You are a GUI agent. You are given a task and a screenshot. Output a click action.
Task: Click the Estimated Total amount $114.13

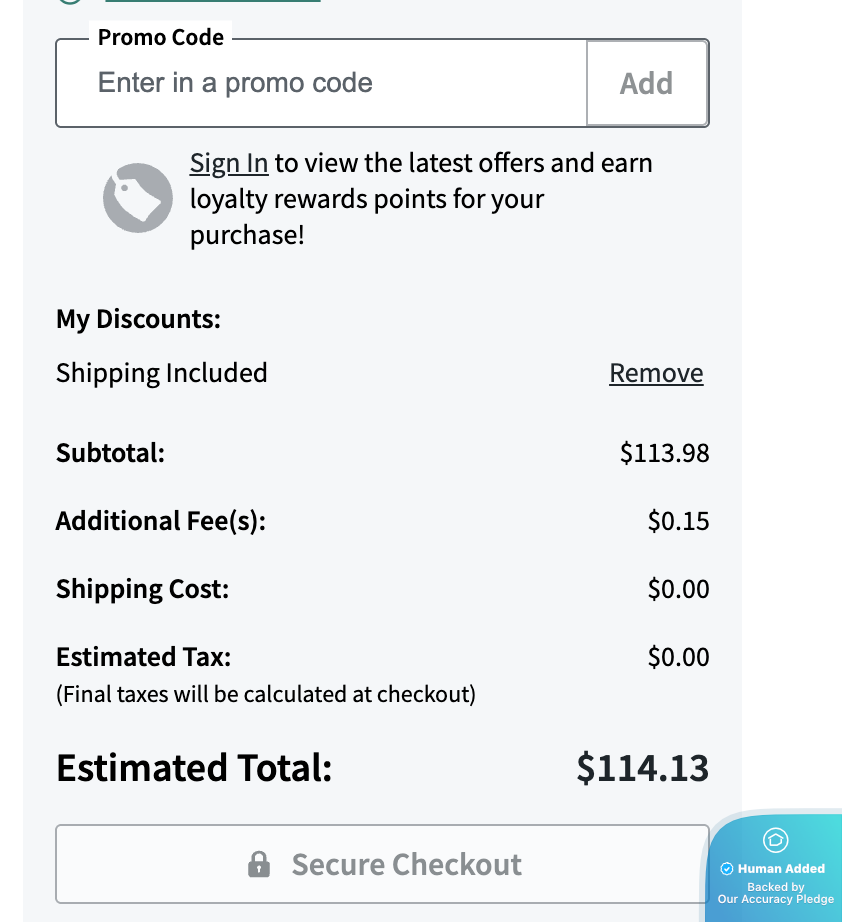click(x=642, y=768)
